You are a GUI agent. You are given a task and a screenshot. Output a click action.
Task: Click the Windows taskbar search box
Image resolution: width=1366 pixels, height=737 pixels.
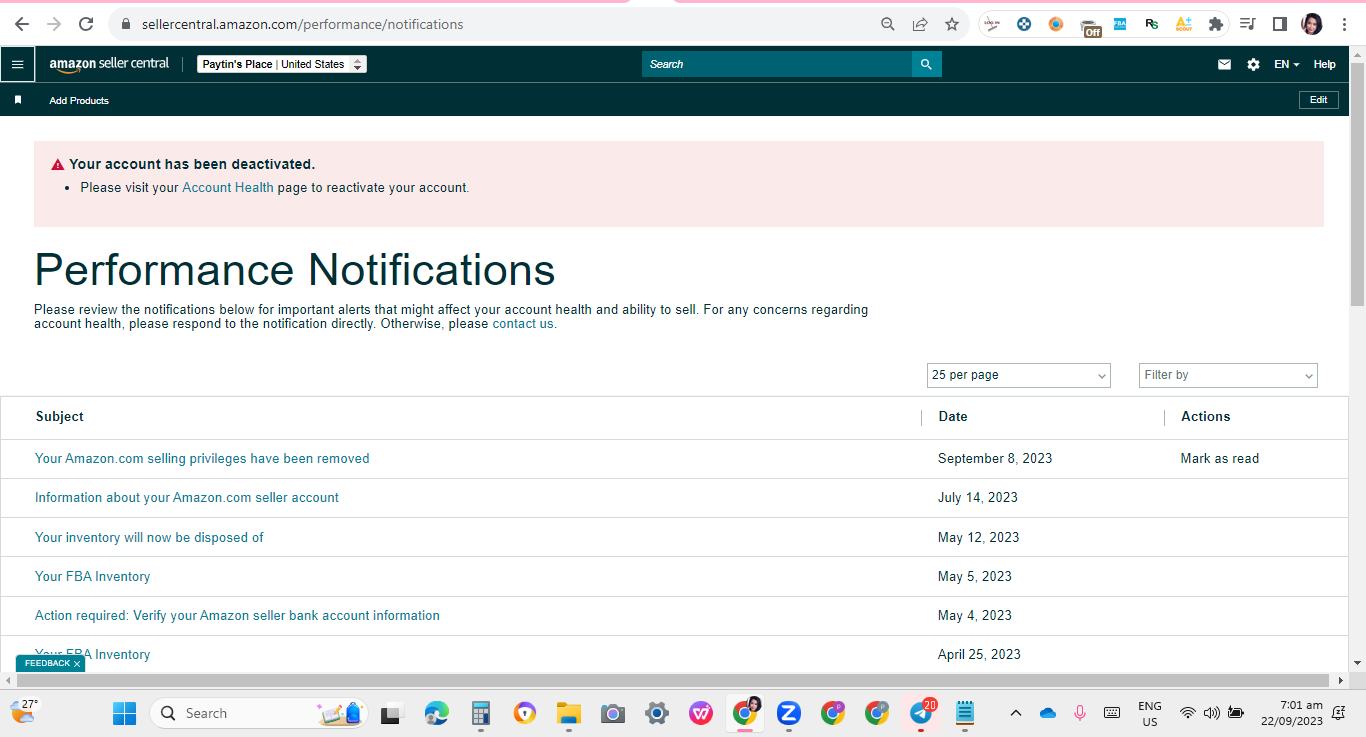pos(259,713)
